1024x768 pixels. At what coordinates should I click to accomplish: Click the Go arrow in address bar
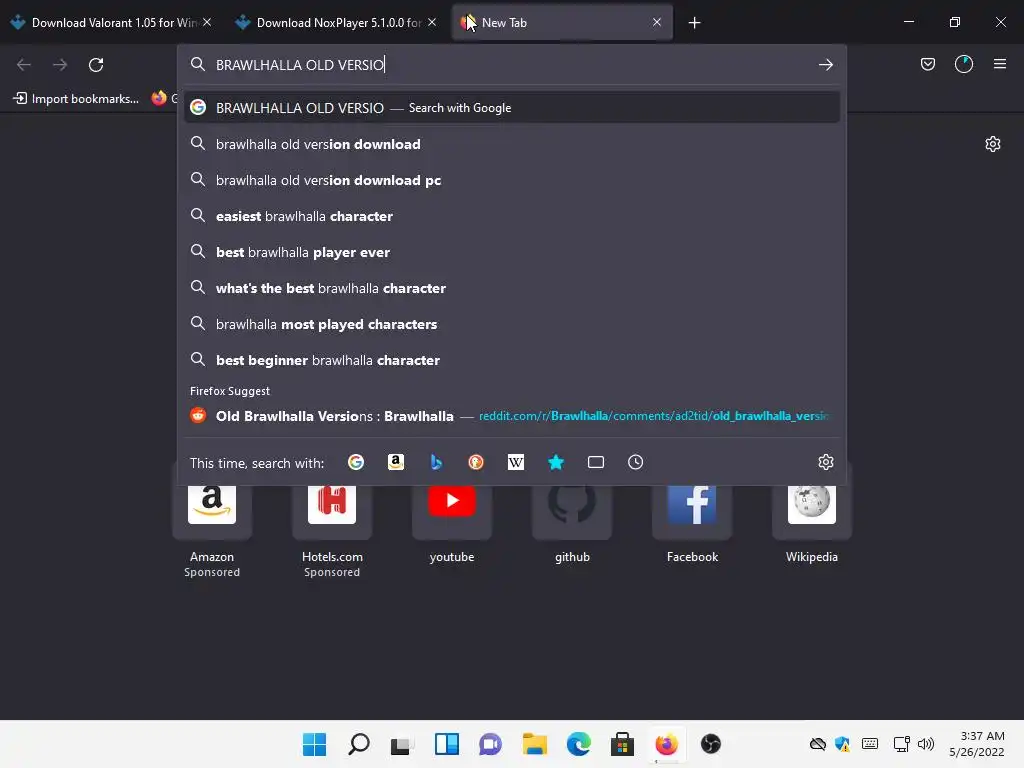[825, 65]
